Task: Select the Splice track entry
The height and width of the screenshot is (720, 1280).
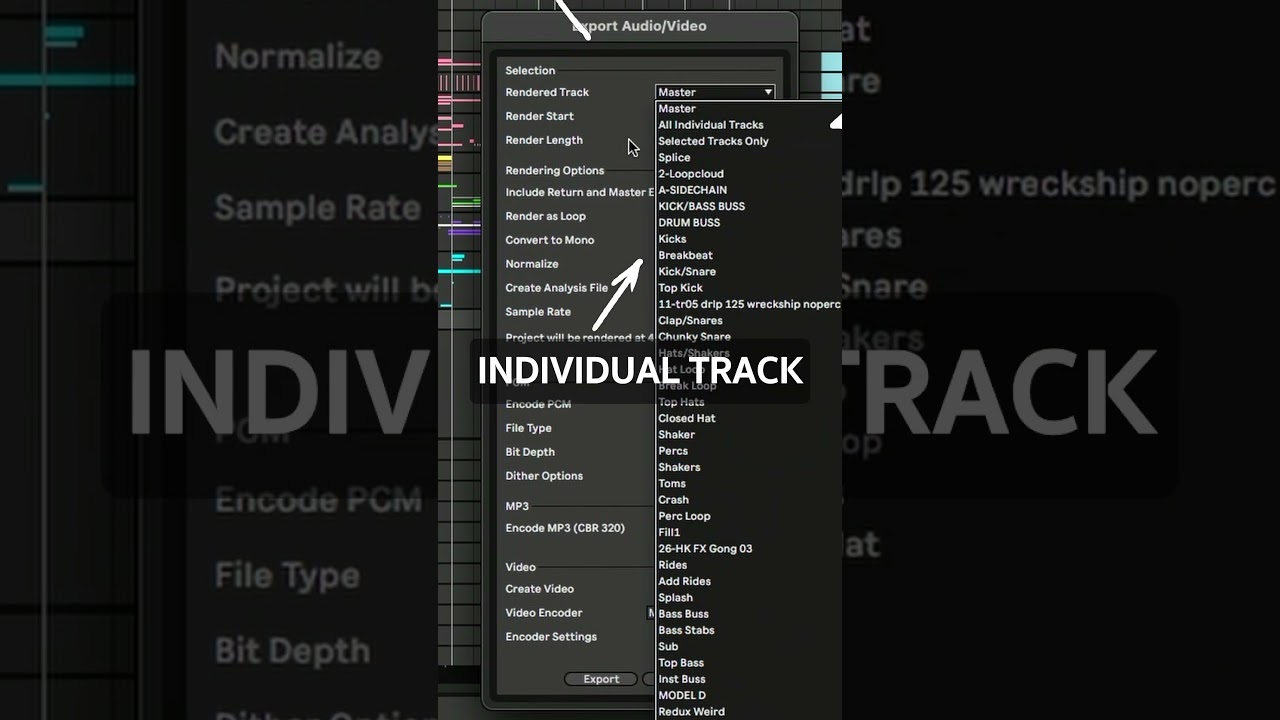Action: [x=674, y=157]
